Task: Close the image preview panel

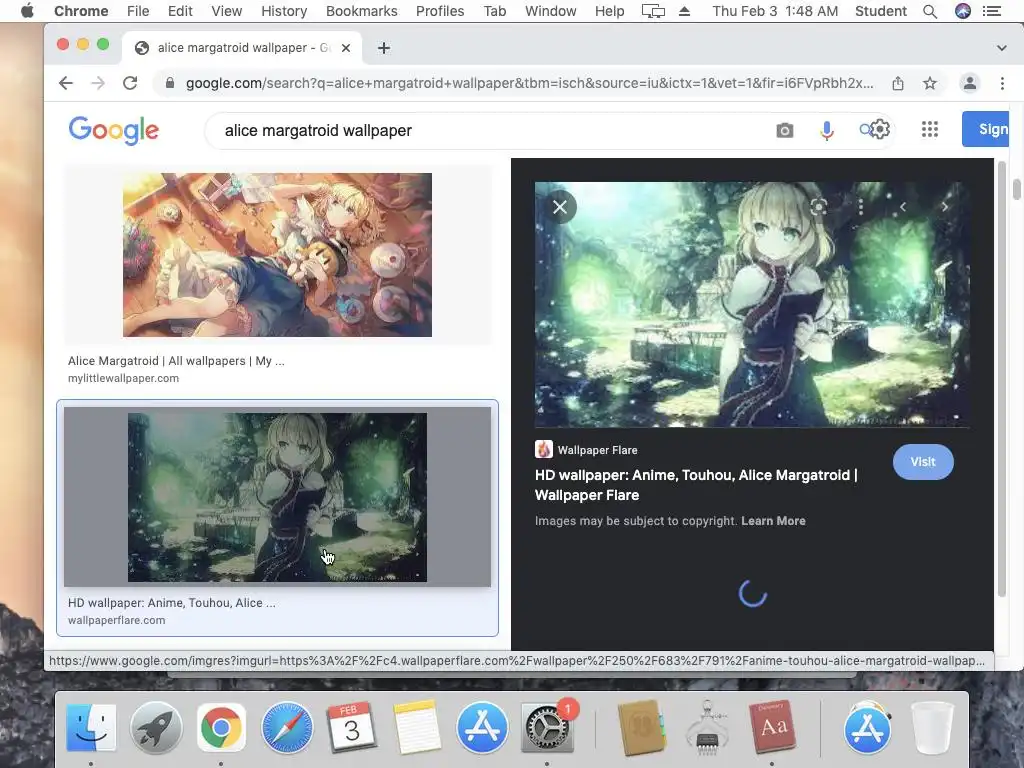Action: (x=560, y=207)
